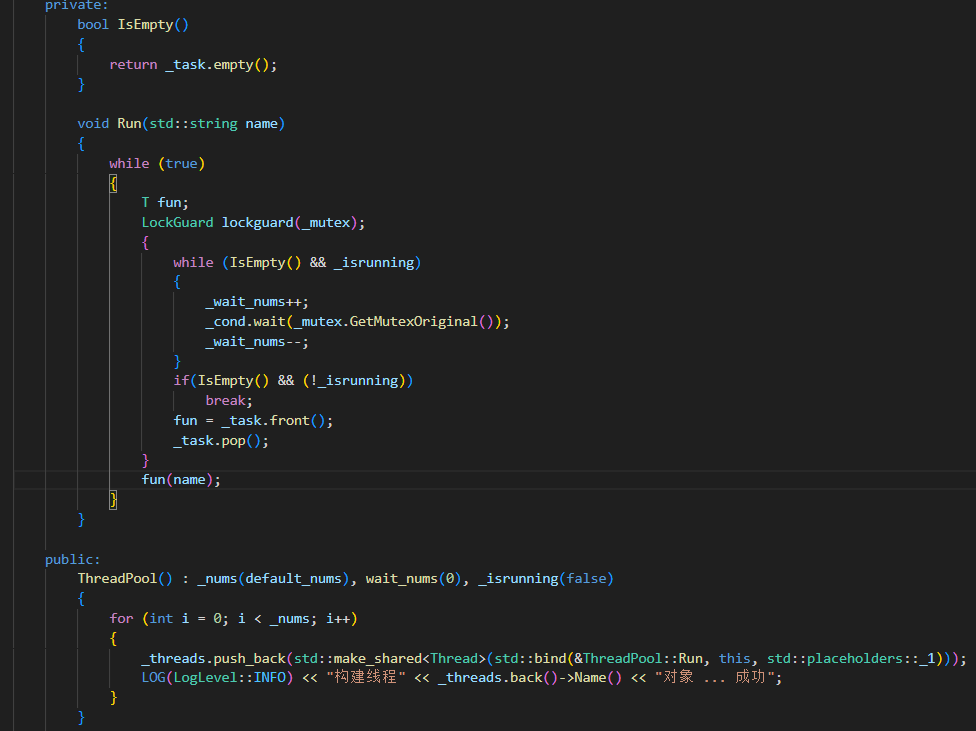Click the 'private:' access specifier at top
The height and width of the screenshot is (731, 976).
coord(77,6)
